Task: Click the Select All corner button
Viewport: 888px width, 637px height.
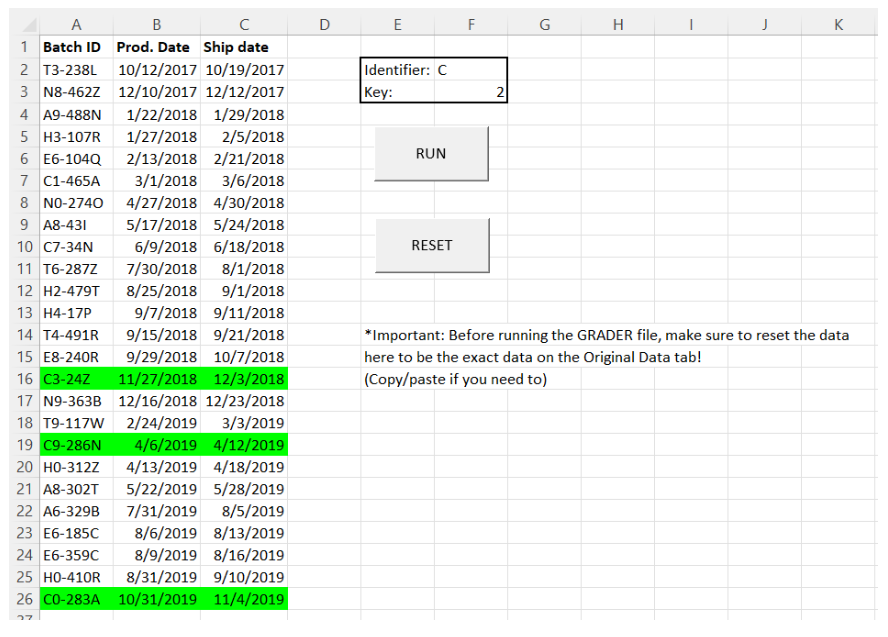Action: pyautogui.click(x=23, y=22)
